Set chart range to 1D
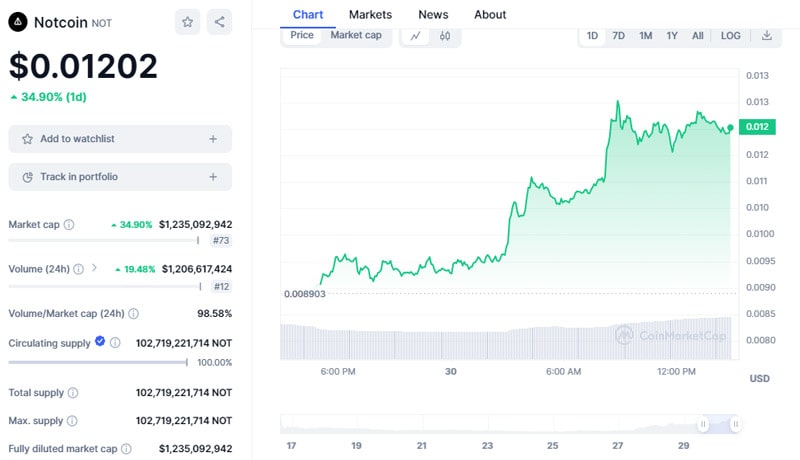The height and width of the screenshot is (460, 800). [x=592, y=36]
